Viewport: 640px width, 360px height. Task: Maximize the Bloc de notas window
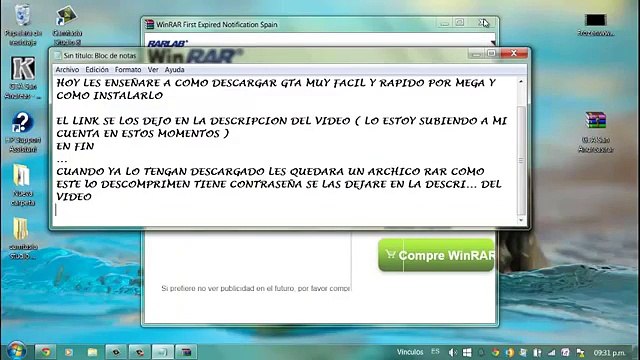pyautogui.click(x=491, y=53)
